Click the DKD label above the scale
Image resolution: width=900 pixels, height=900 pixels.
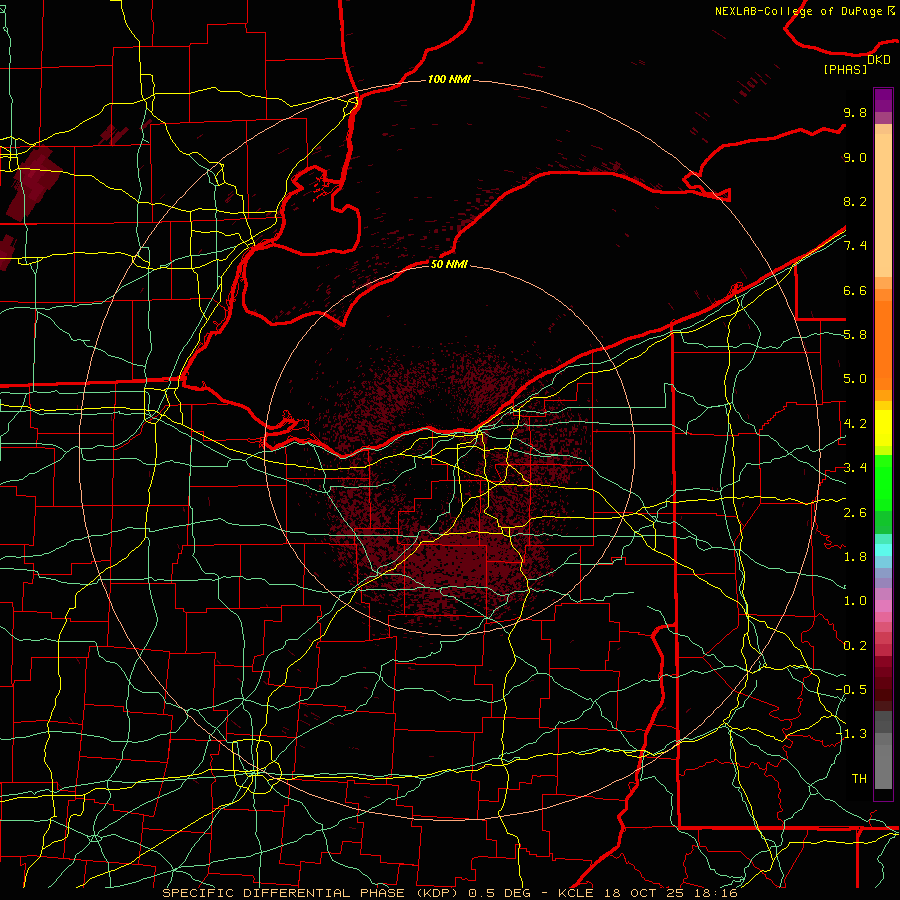click(x=878, y=59)
